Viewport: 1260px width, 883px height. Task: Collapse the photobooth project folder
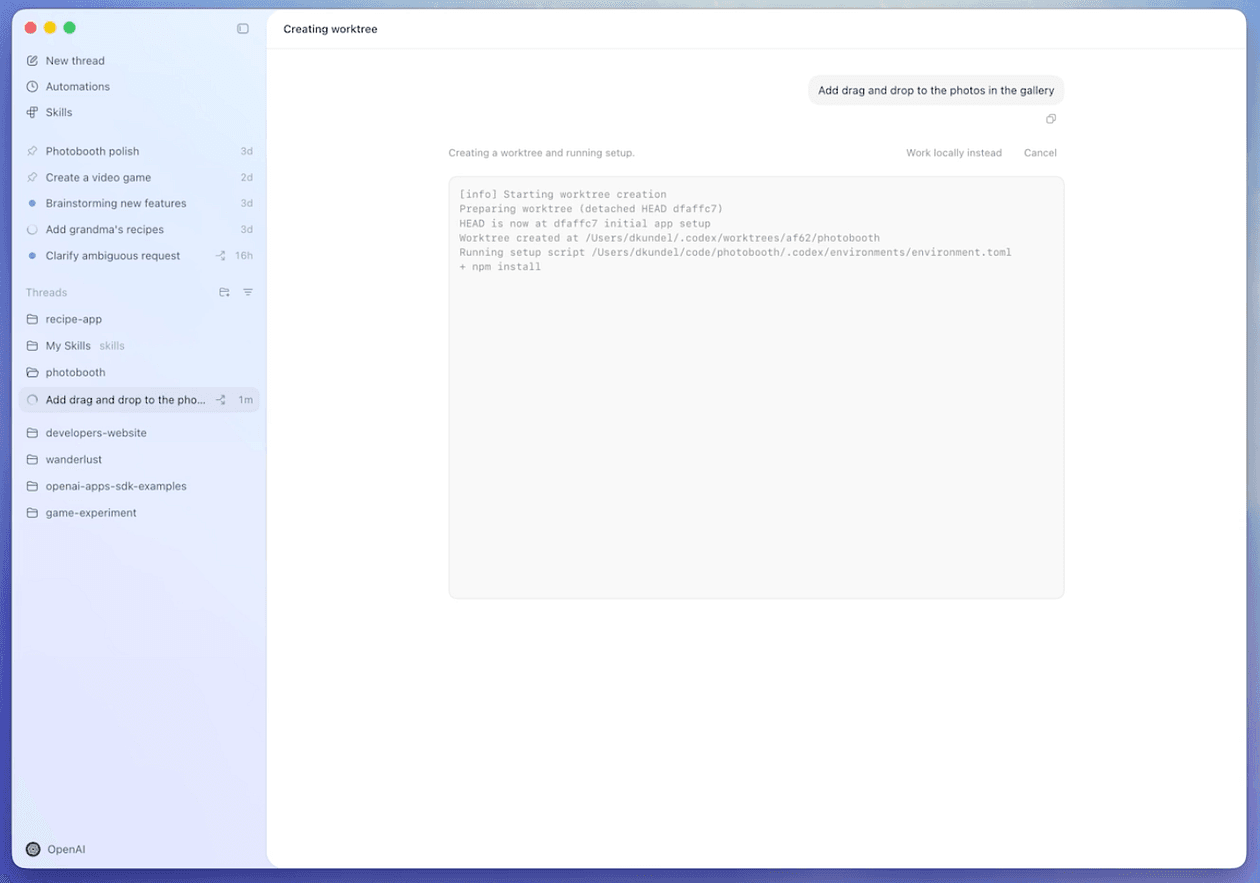pos(75,373)
